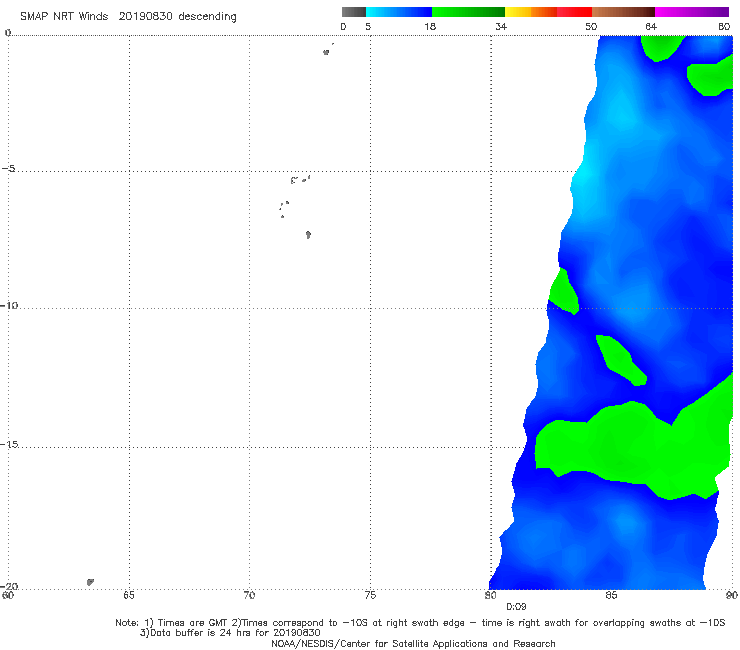
Task: Click the date "20190830" in the title
Action: coord(145,16)
